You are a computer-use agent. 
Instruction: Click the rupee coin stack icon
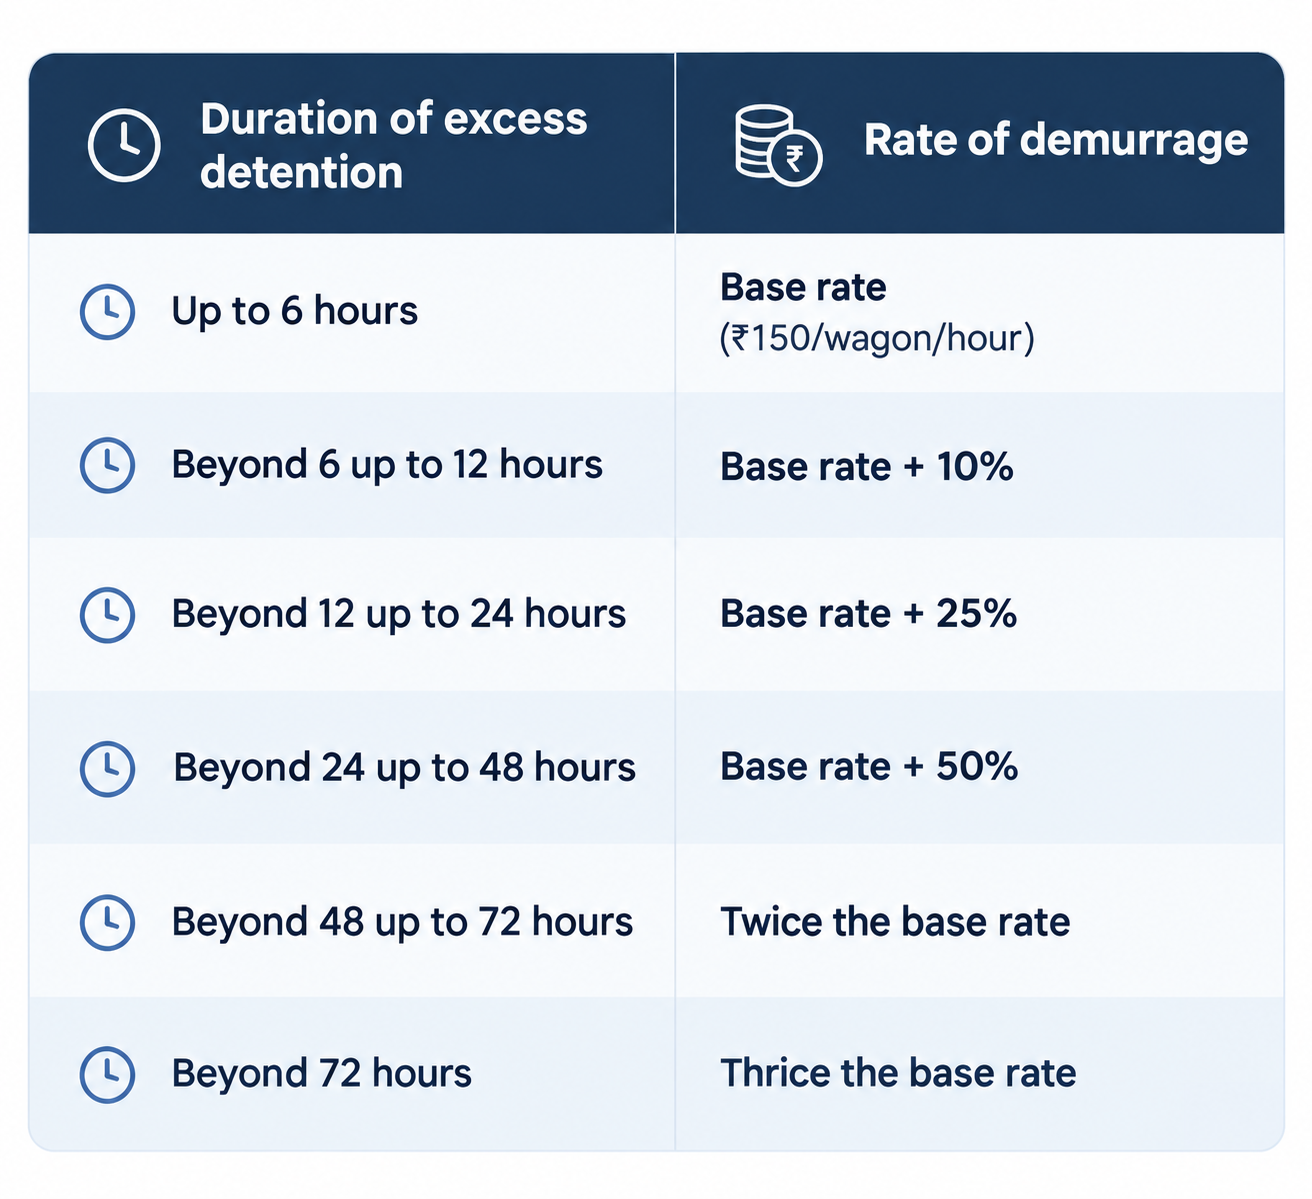tap(778, 146)
